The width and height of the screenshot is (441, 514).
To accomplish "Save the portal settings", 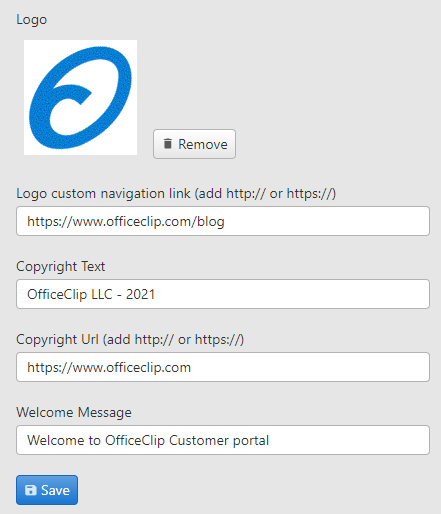I will [47, 490].
